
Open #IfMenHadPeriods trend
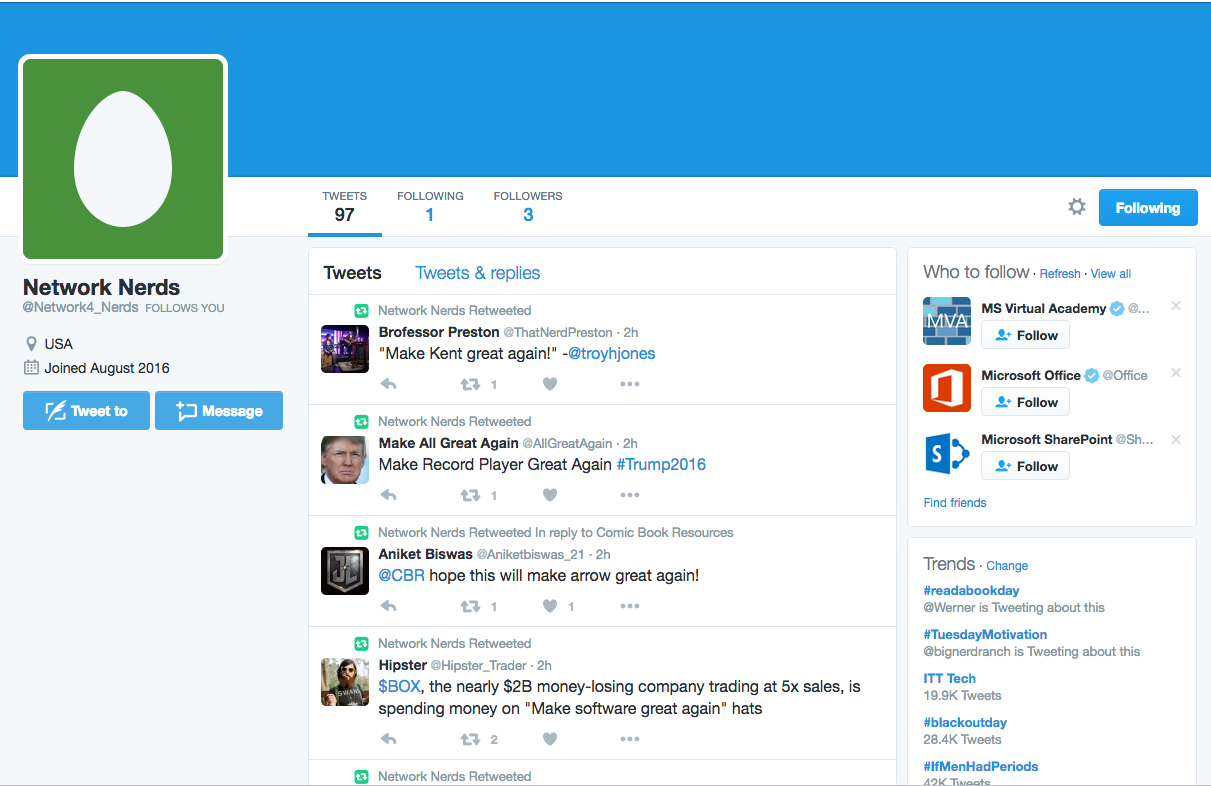click(x=981, y=767)
